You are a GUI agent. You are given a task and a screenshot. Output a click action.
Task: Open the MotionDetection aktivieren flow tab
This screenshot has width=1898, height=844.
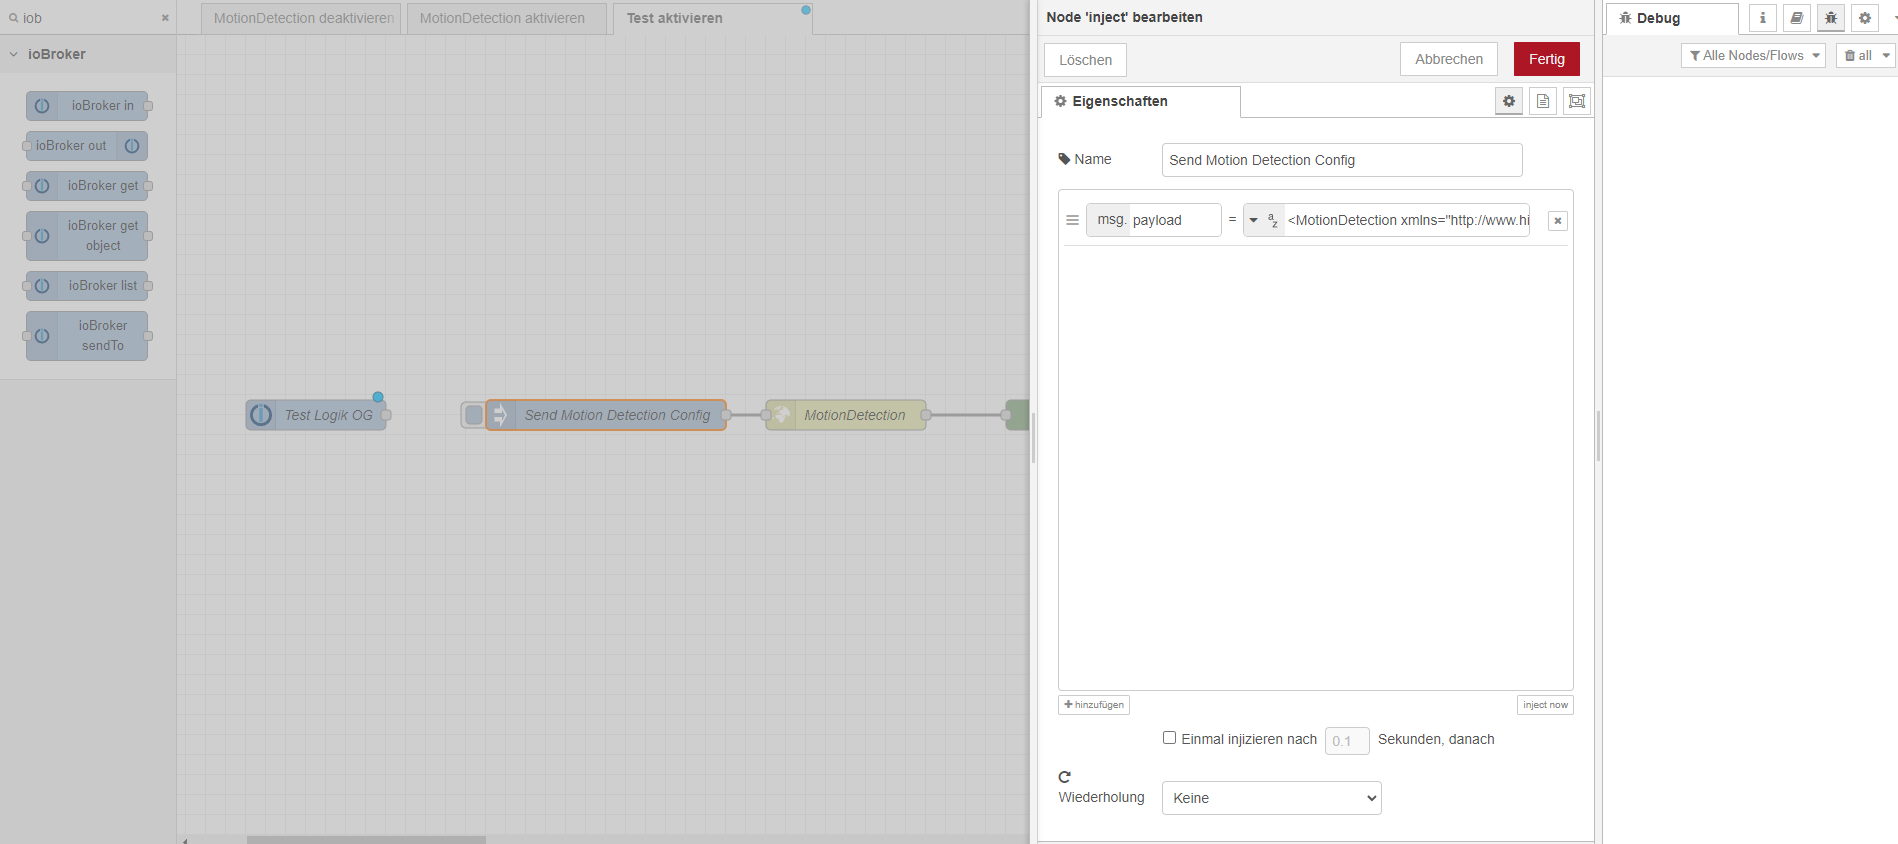[x=507, y=18]
